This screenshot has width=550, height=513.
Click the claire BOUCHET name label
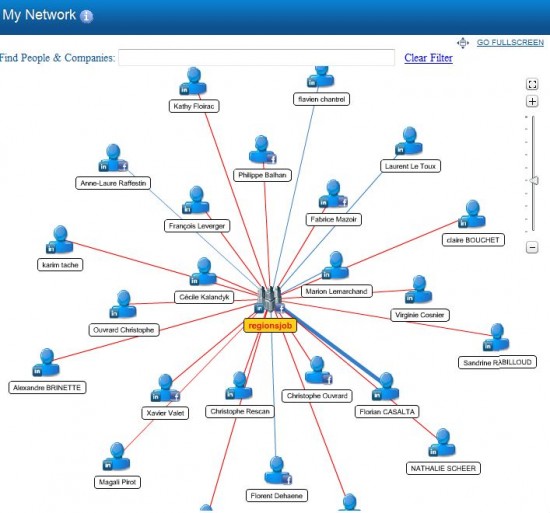click(473, 240)
